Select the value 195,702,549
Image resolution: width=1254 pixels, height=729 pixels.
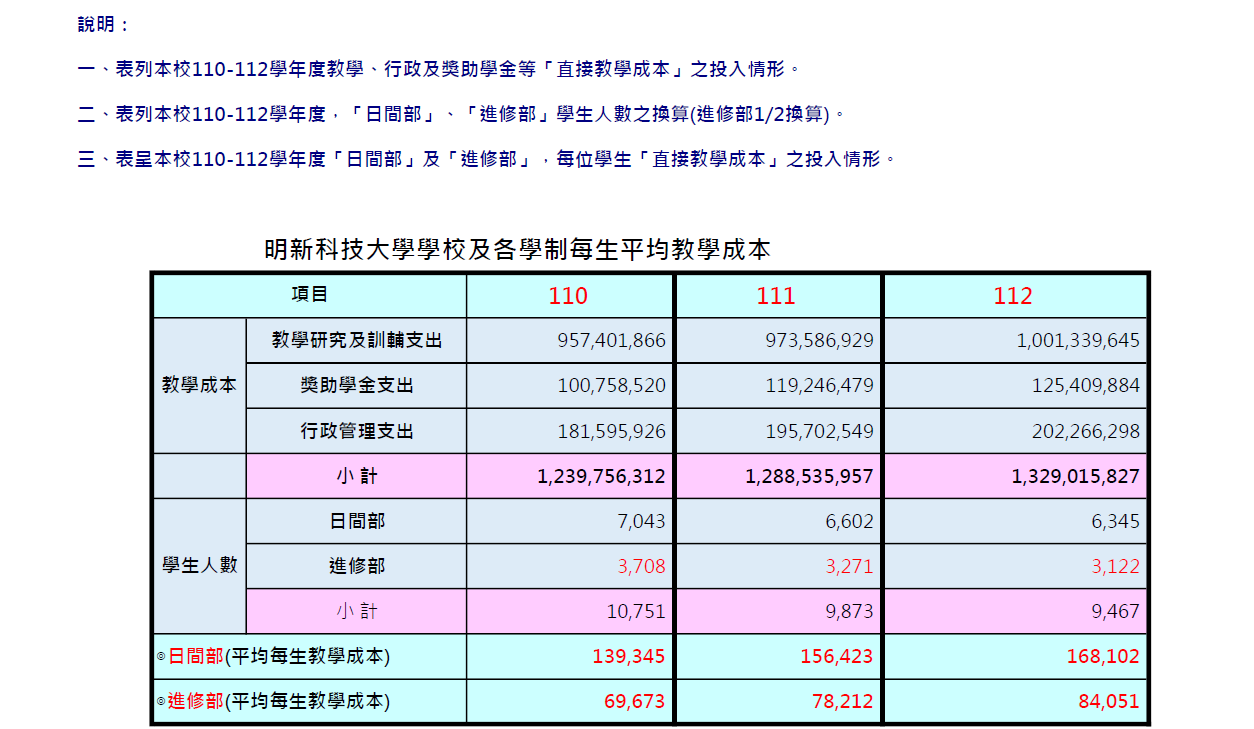(819, 432)
